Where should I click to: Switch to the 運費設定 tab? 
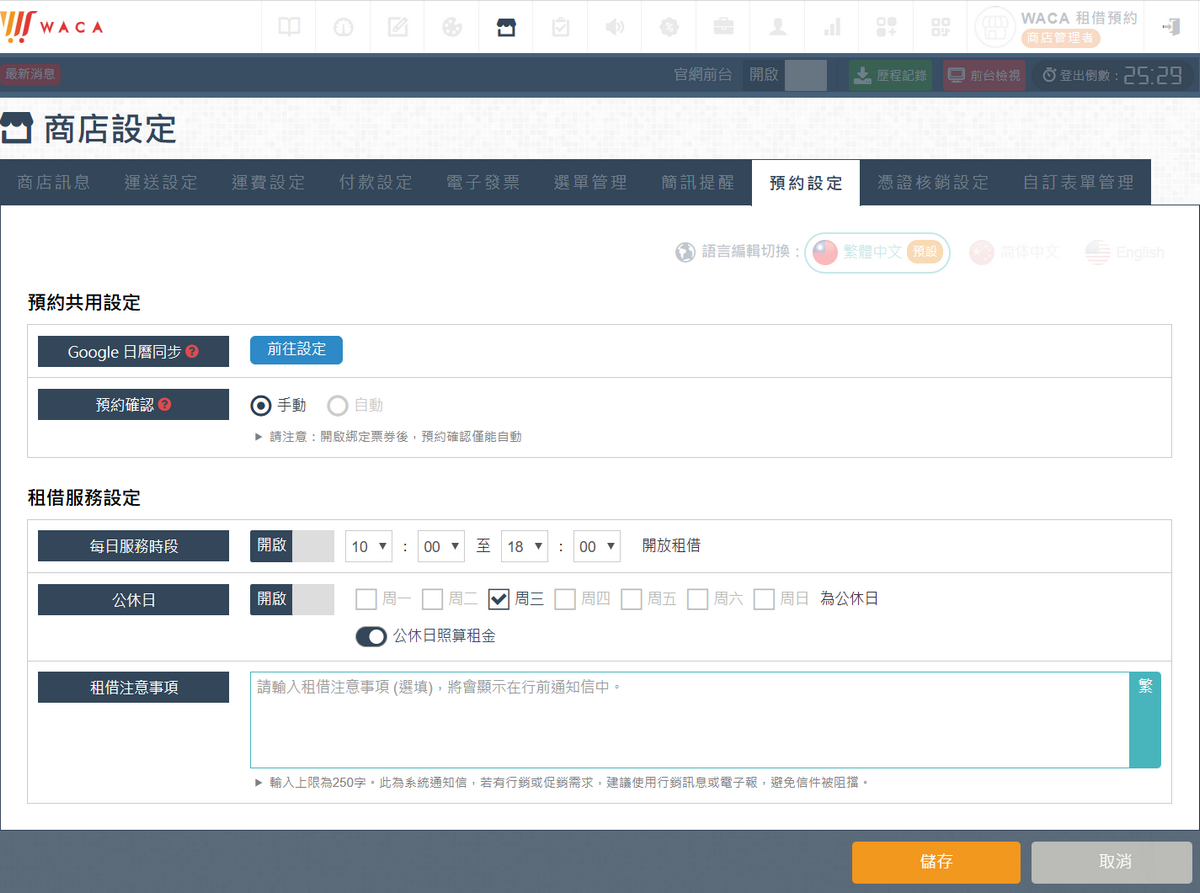pos(268,182)
